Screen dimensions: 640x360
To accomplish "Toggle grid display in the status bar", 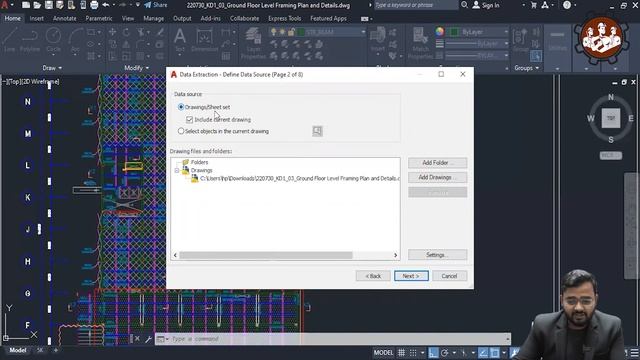I will point(402,353).
